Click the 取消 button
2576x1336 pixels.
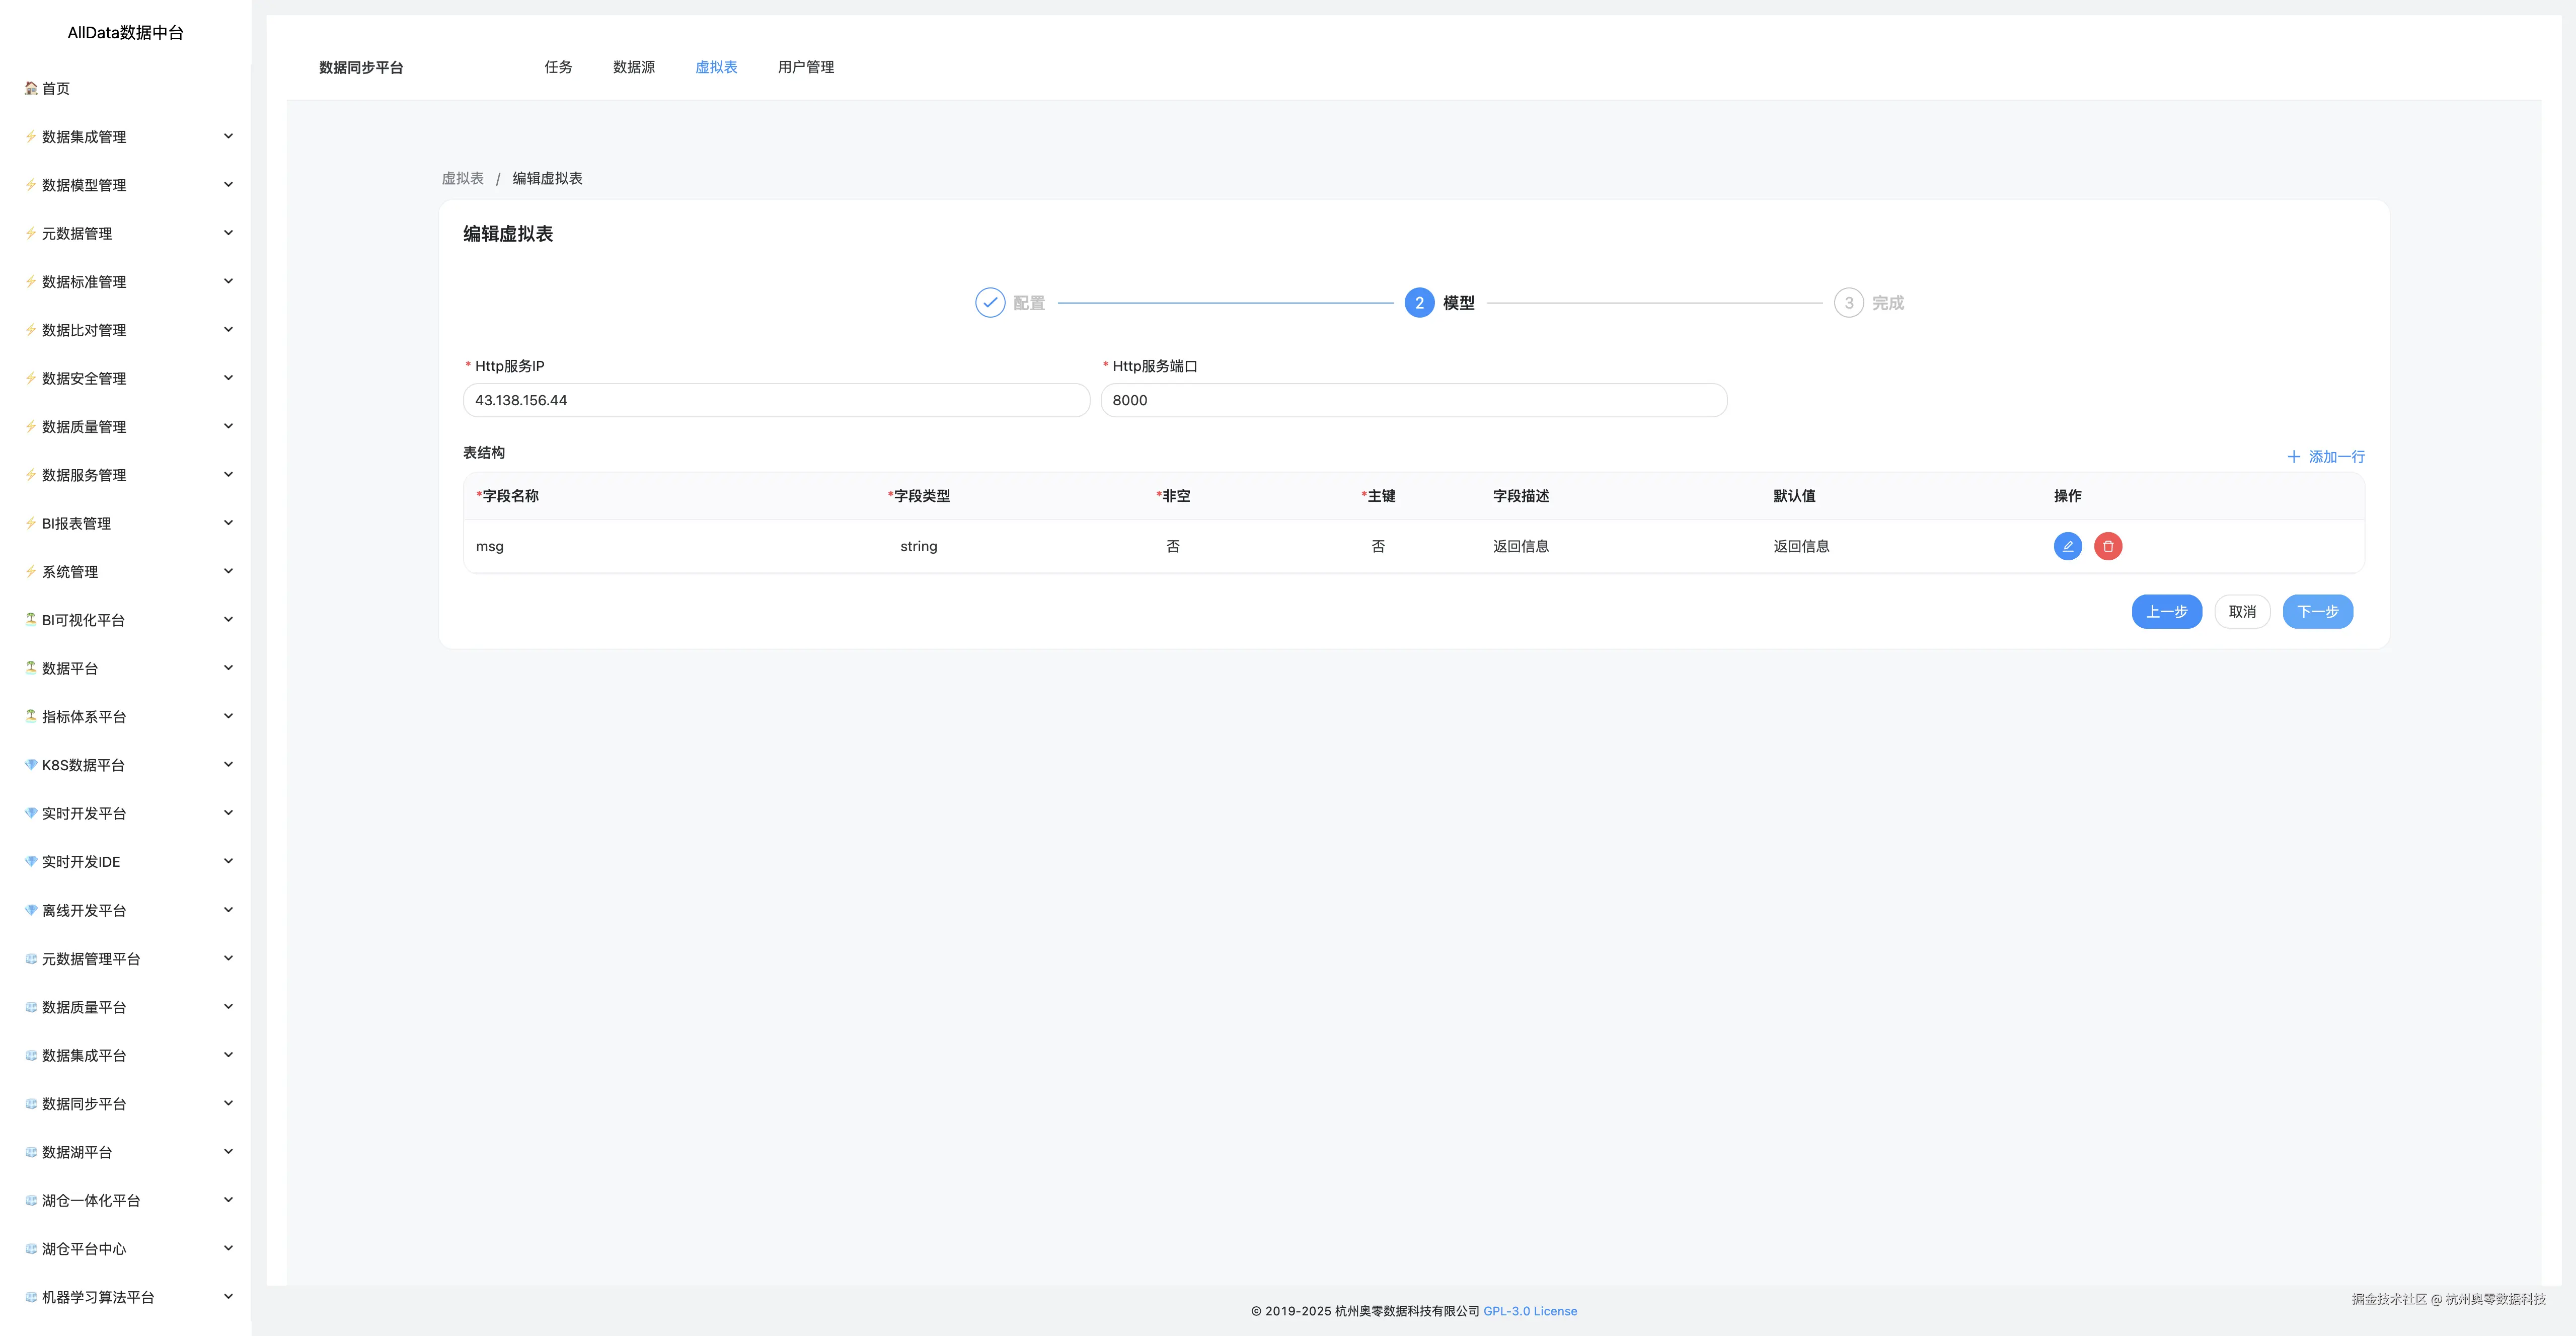click(2242, 612)
